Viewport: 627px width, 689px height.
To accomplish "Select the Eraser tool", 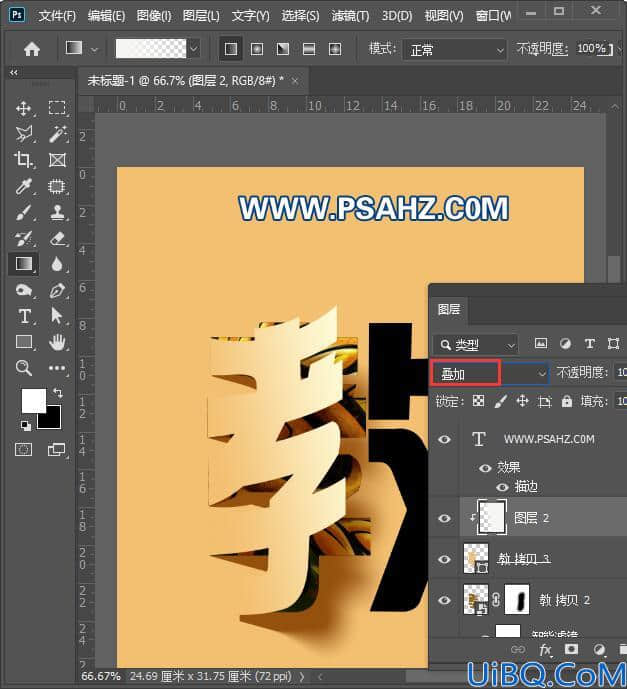I will point(57,239).
